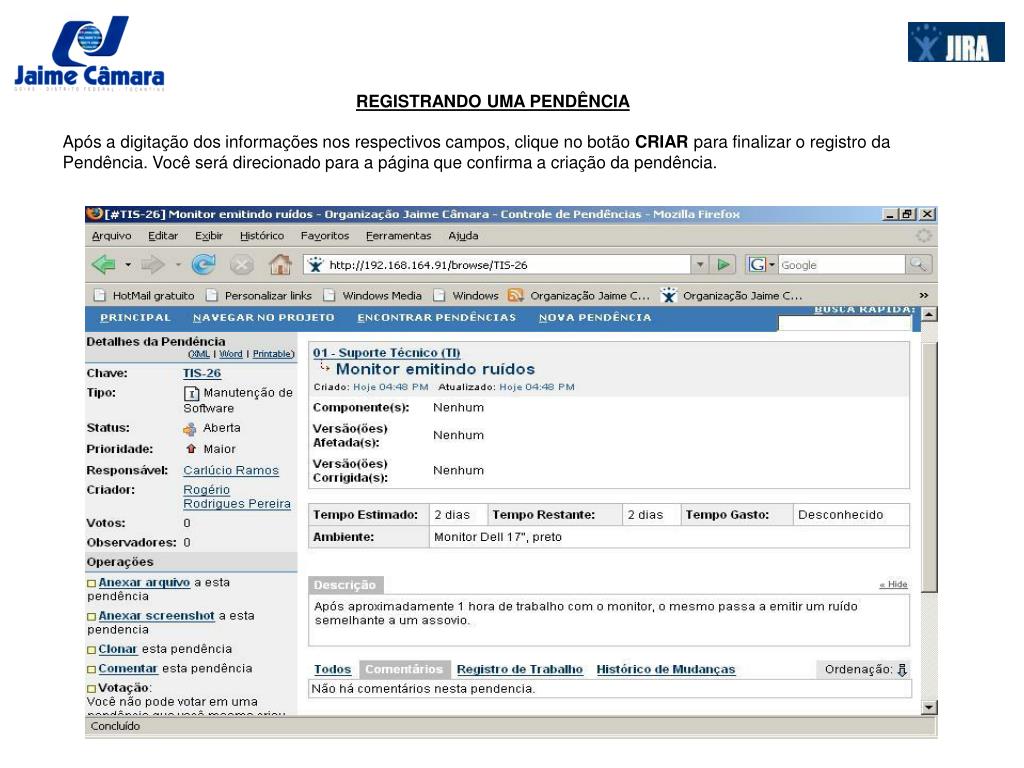The height and width of the screenshot is (768, 1024).
Task: Click the Manutenção de Software type icon
Action: [191, 393]
